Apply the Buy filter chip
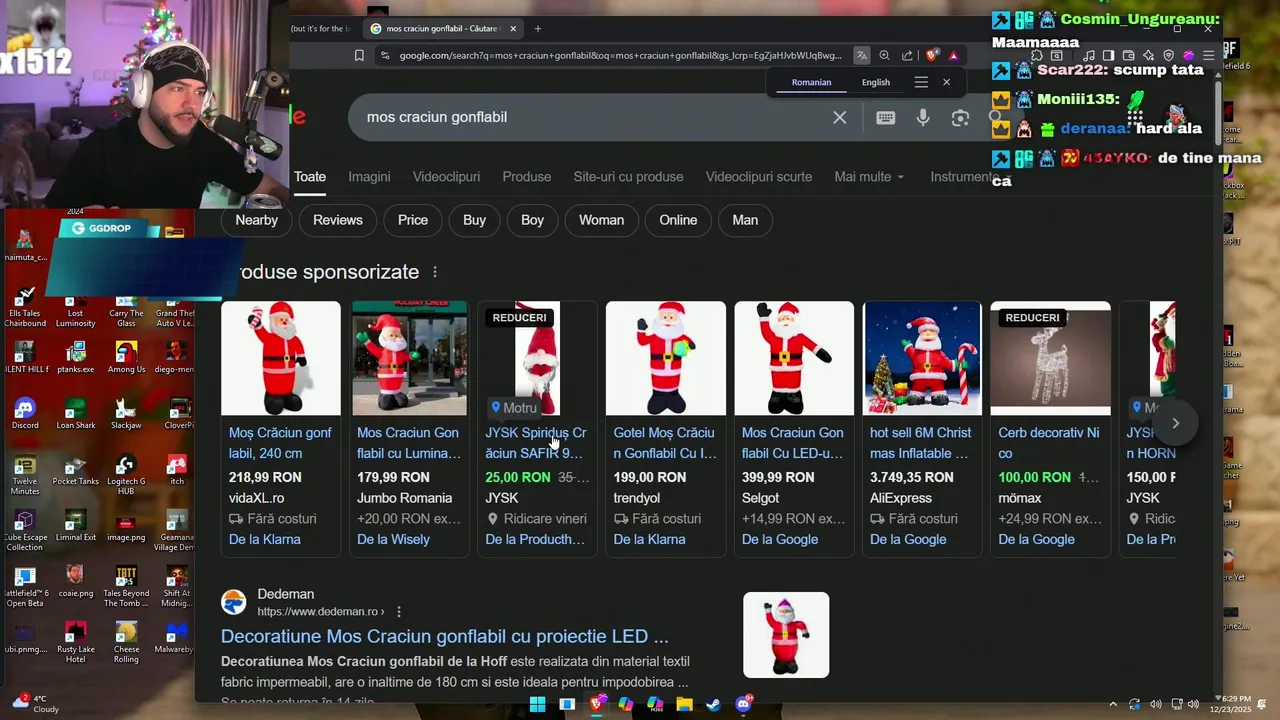Image resolution: width=1280 pixels, height=720 pixels. click(475, 220)
